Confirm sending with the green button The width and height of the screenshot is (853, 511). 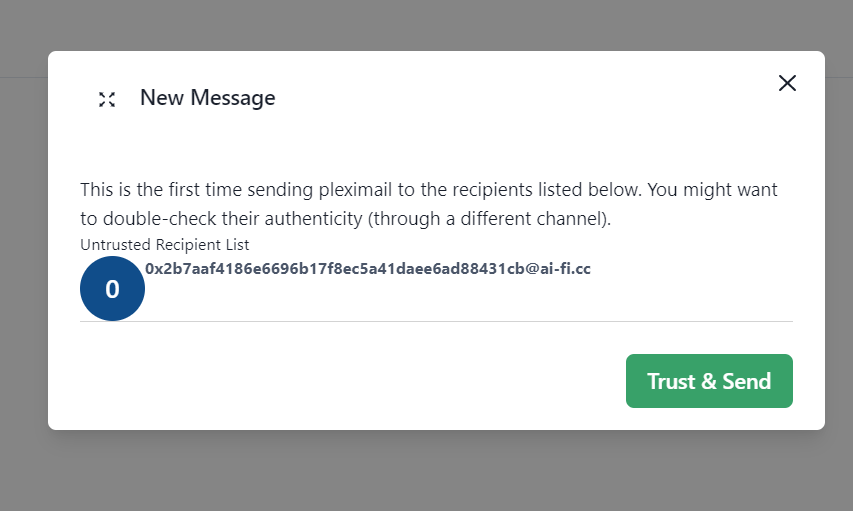click(709, 381)
